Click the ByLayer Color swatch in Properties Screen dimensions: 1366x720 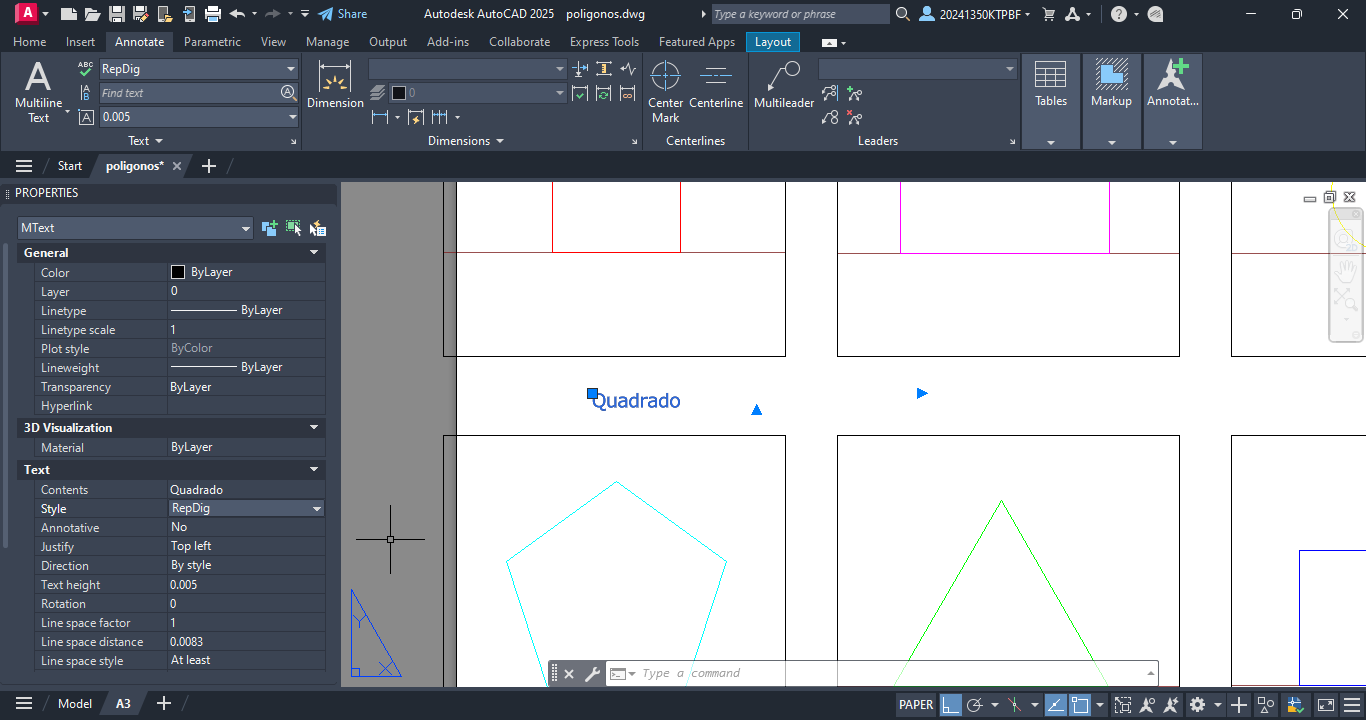point(178,272)
